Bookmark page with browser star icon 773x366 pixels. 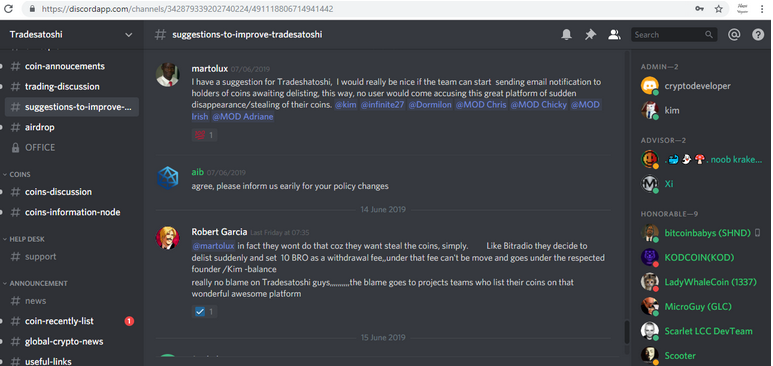click(x=719, y=9)
